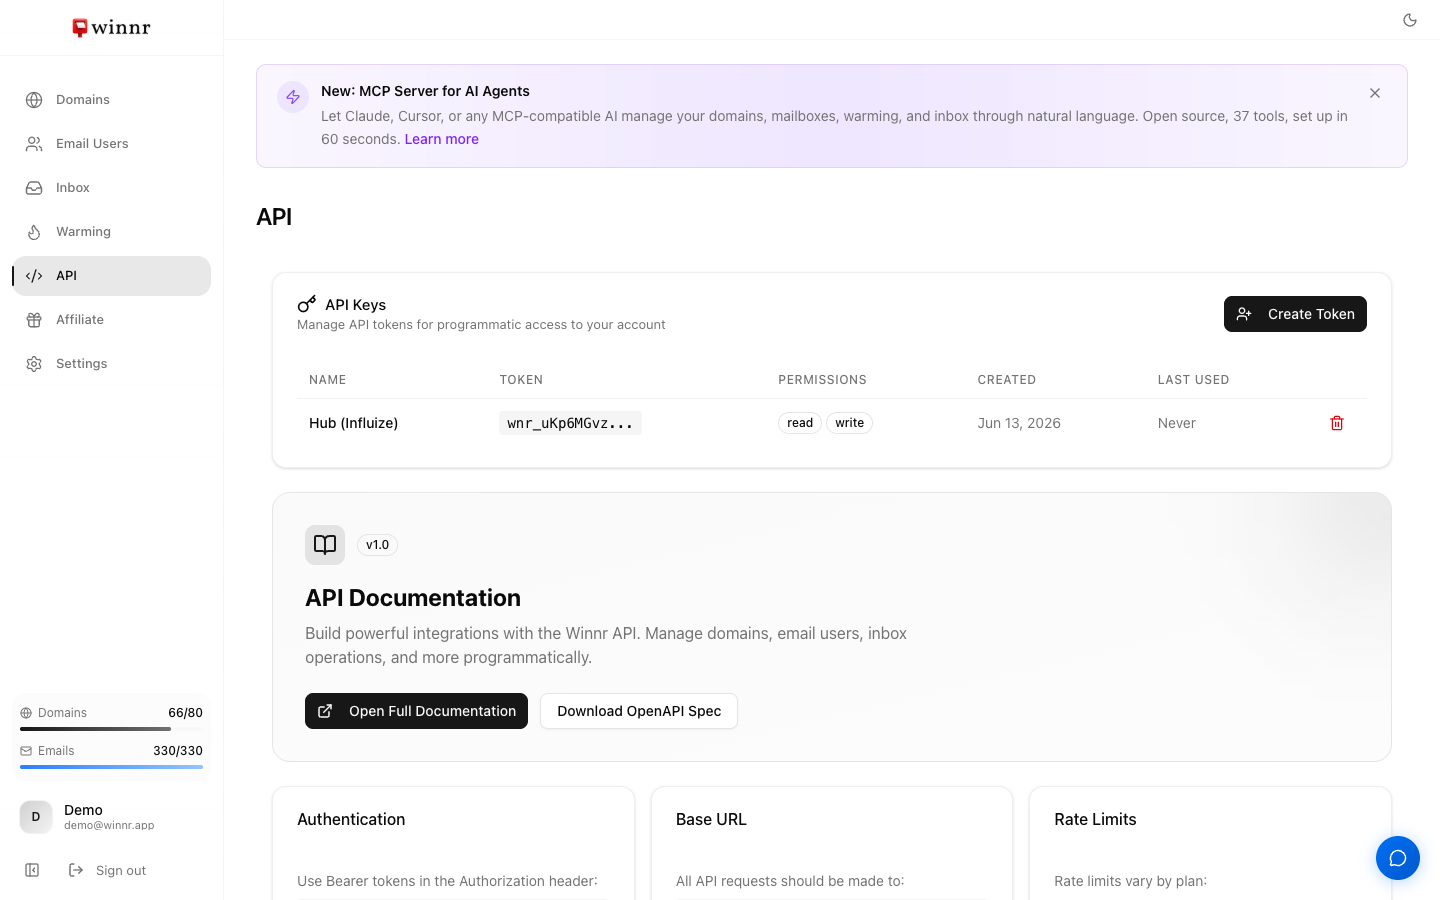Click the Jun 13, 2026 created date

click(x=1019, y=423)
